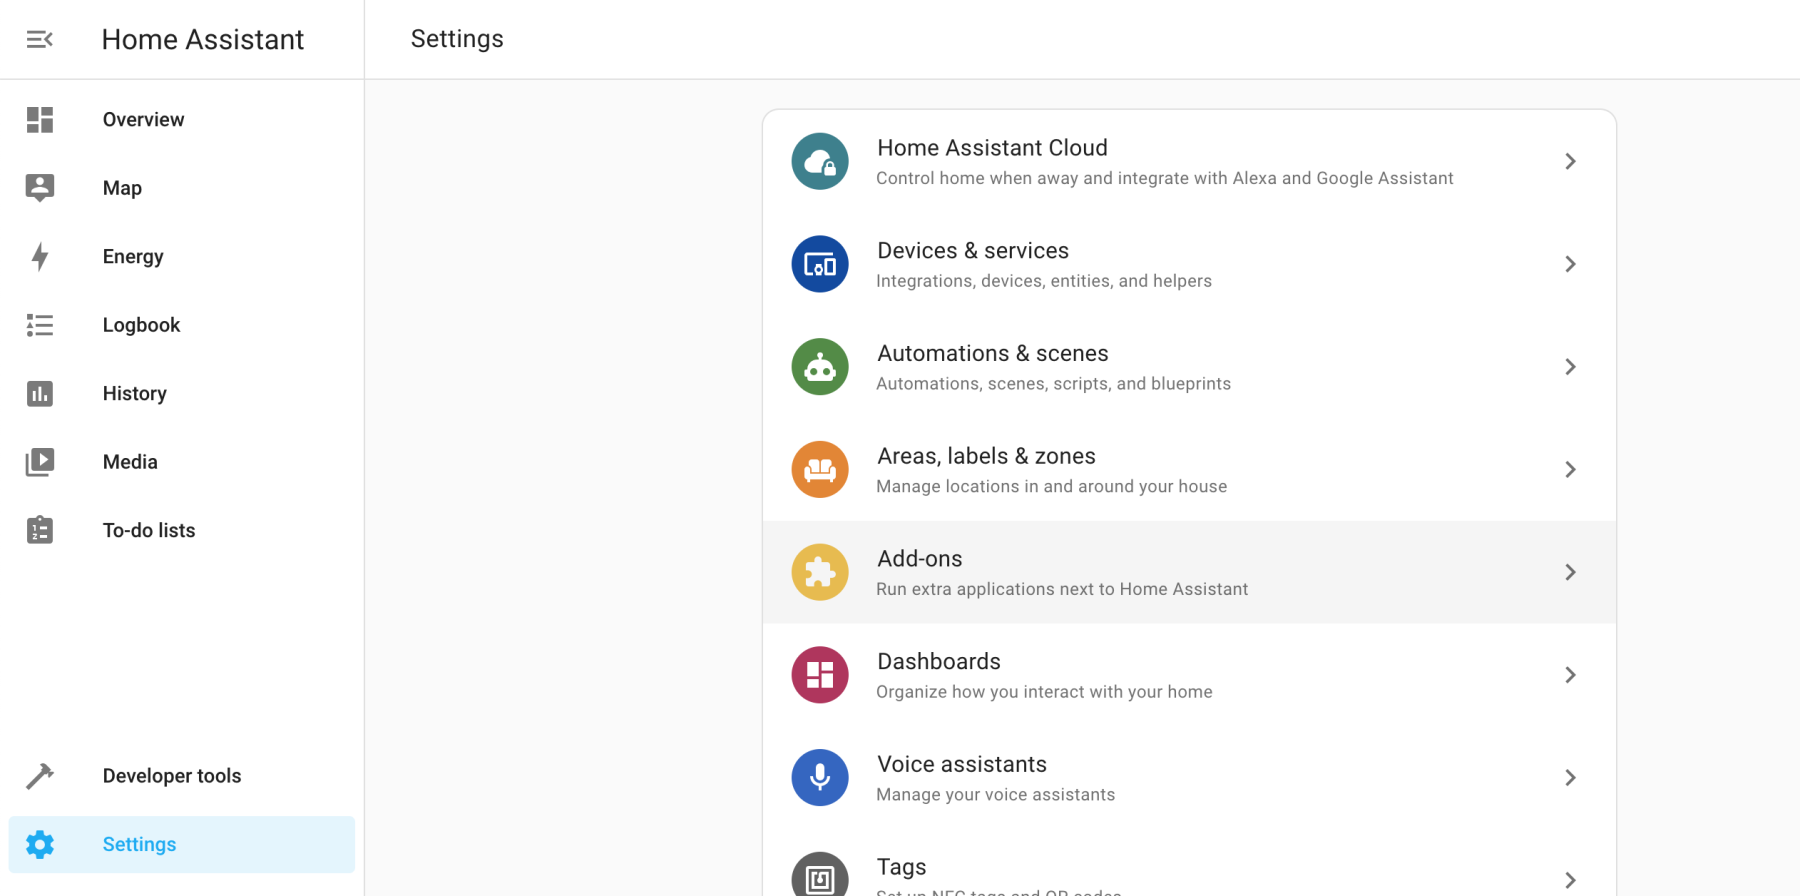Click 'Organize how you interact with your home'

(x=1044, y=692)
